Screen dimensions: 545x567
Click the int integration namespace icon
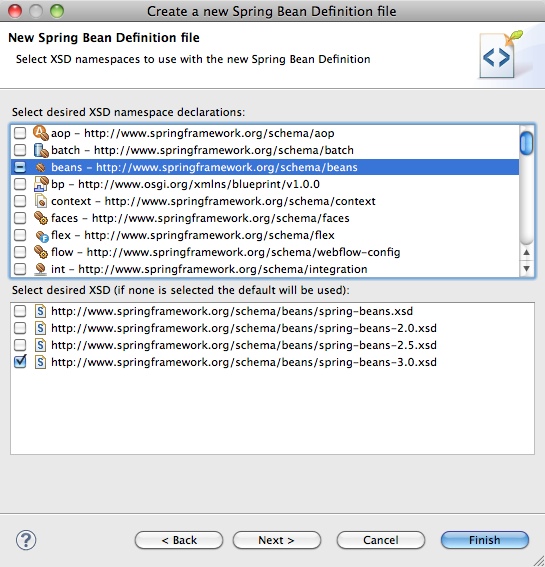point(41,269)
